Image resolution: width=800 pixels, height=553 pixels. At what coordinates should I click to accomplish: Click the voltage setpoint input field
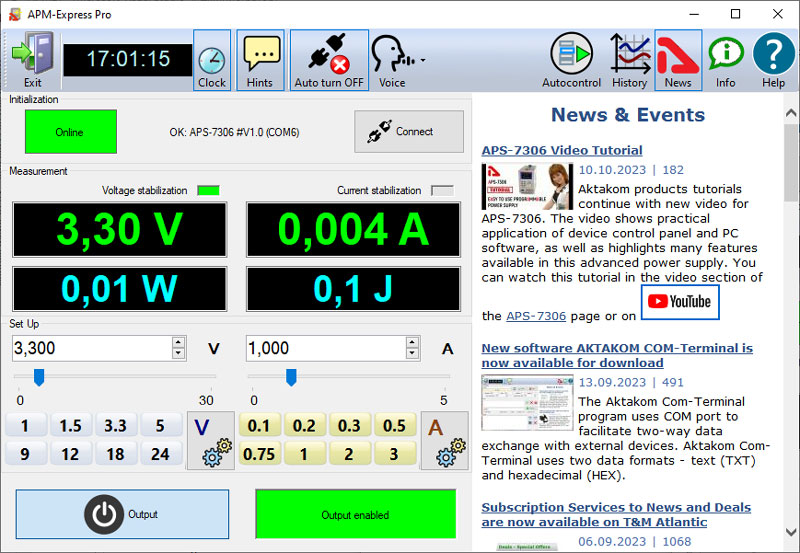pyautogui.click(x=92, y=348)
